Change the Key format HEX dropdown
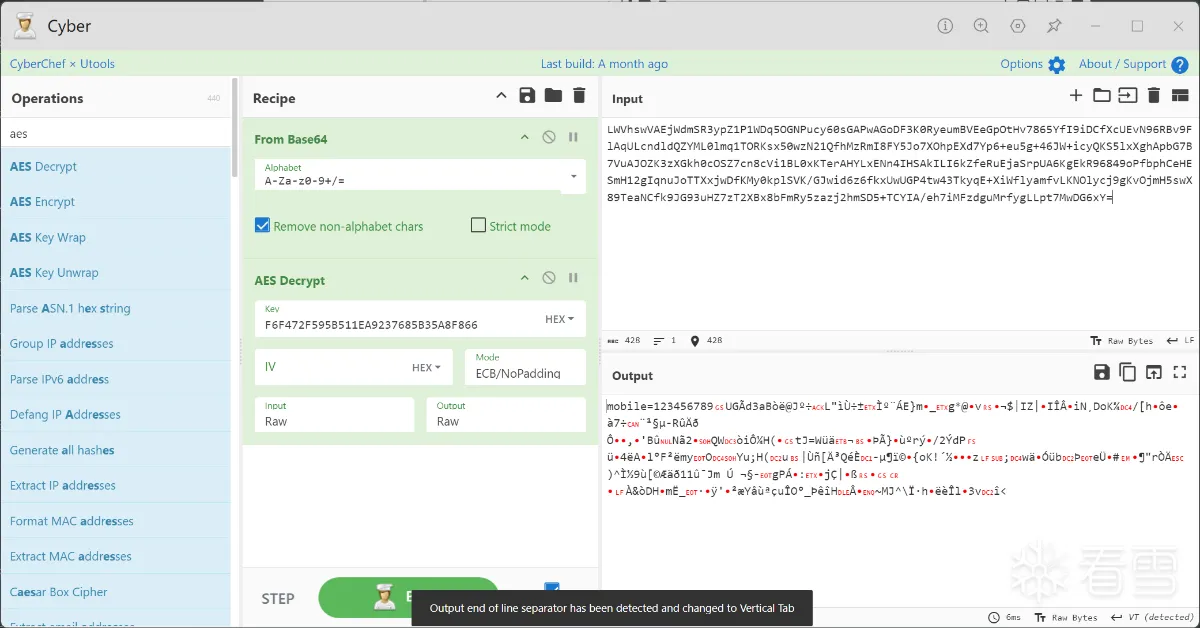 click(559, 319)
